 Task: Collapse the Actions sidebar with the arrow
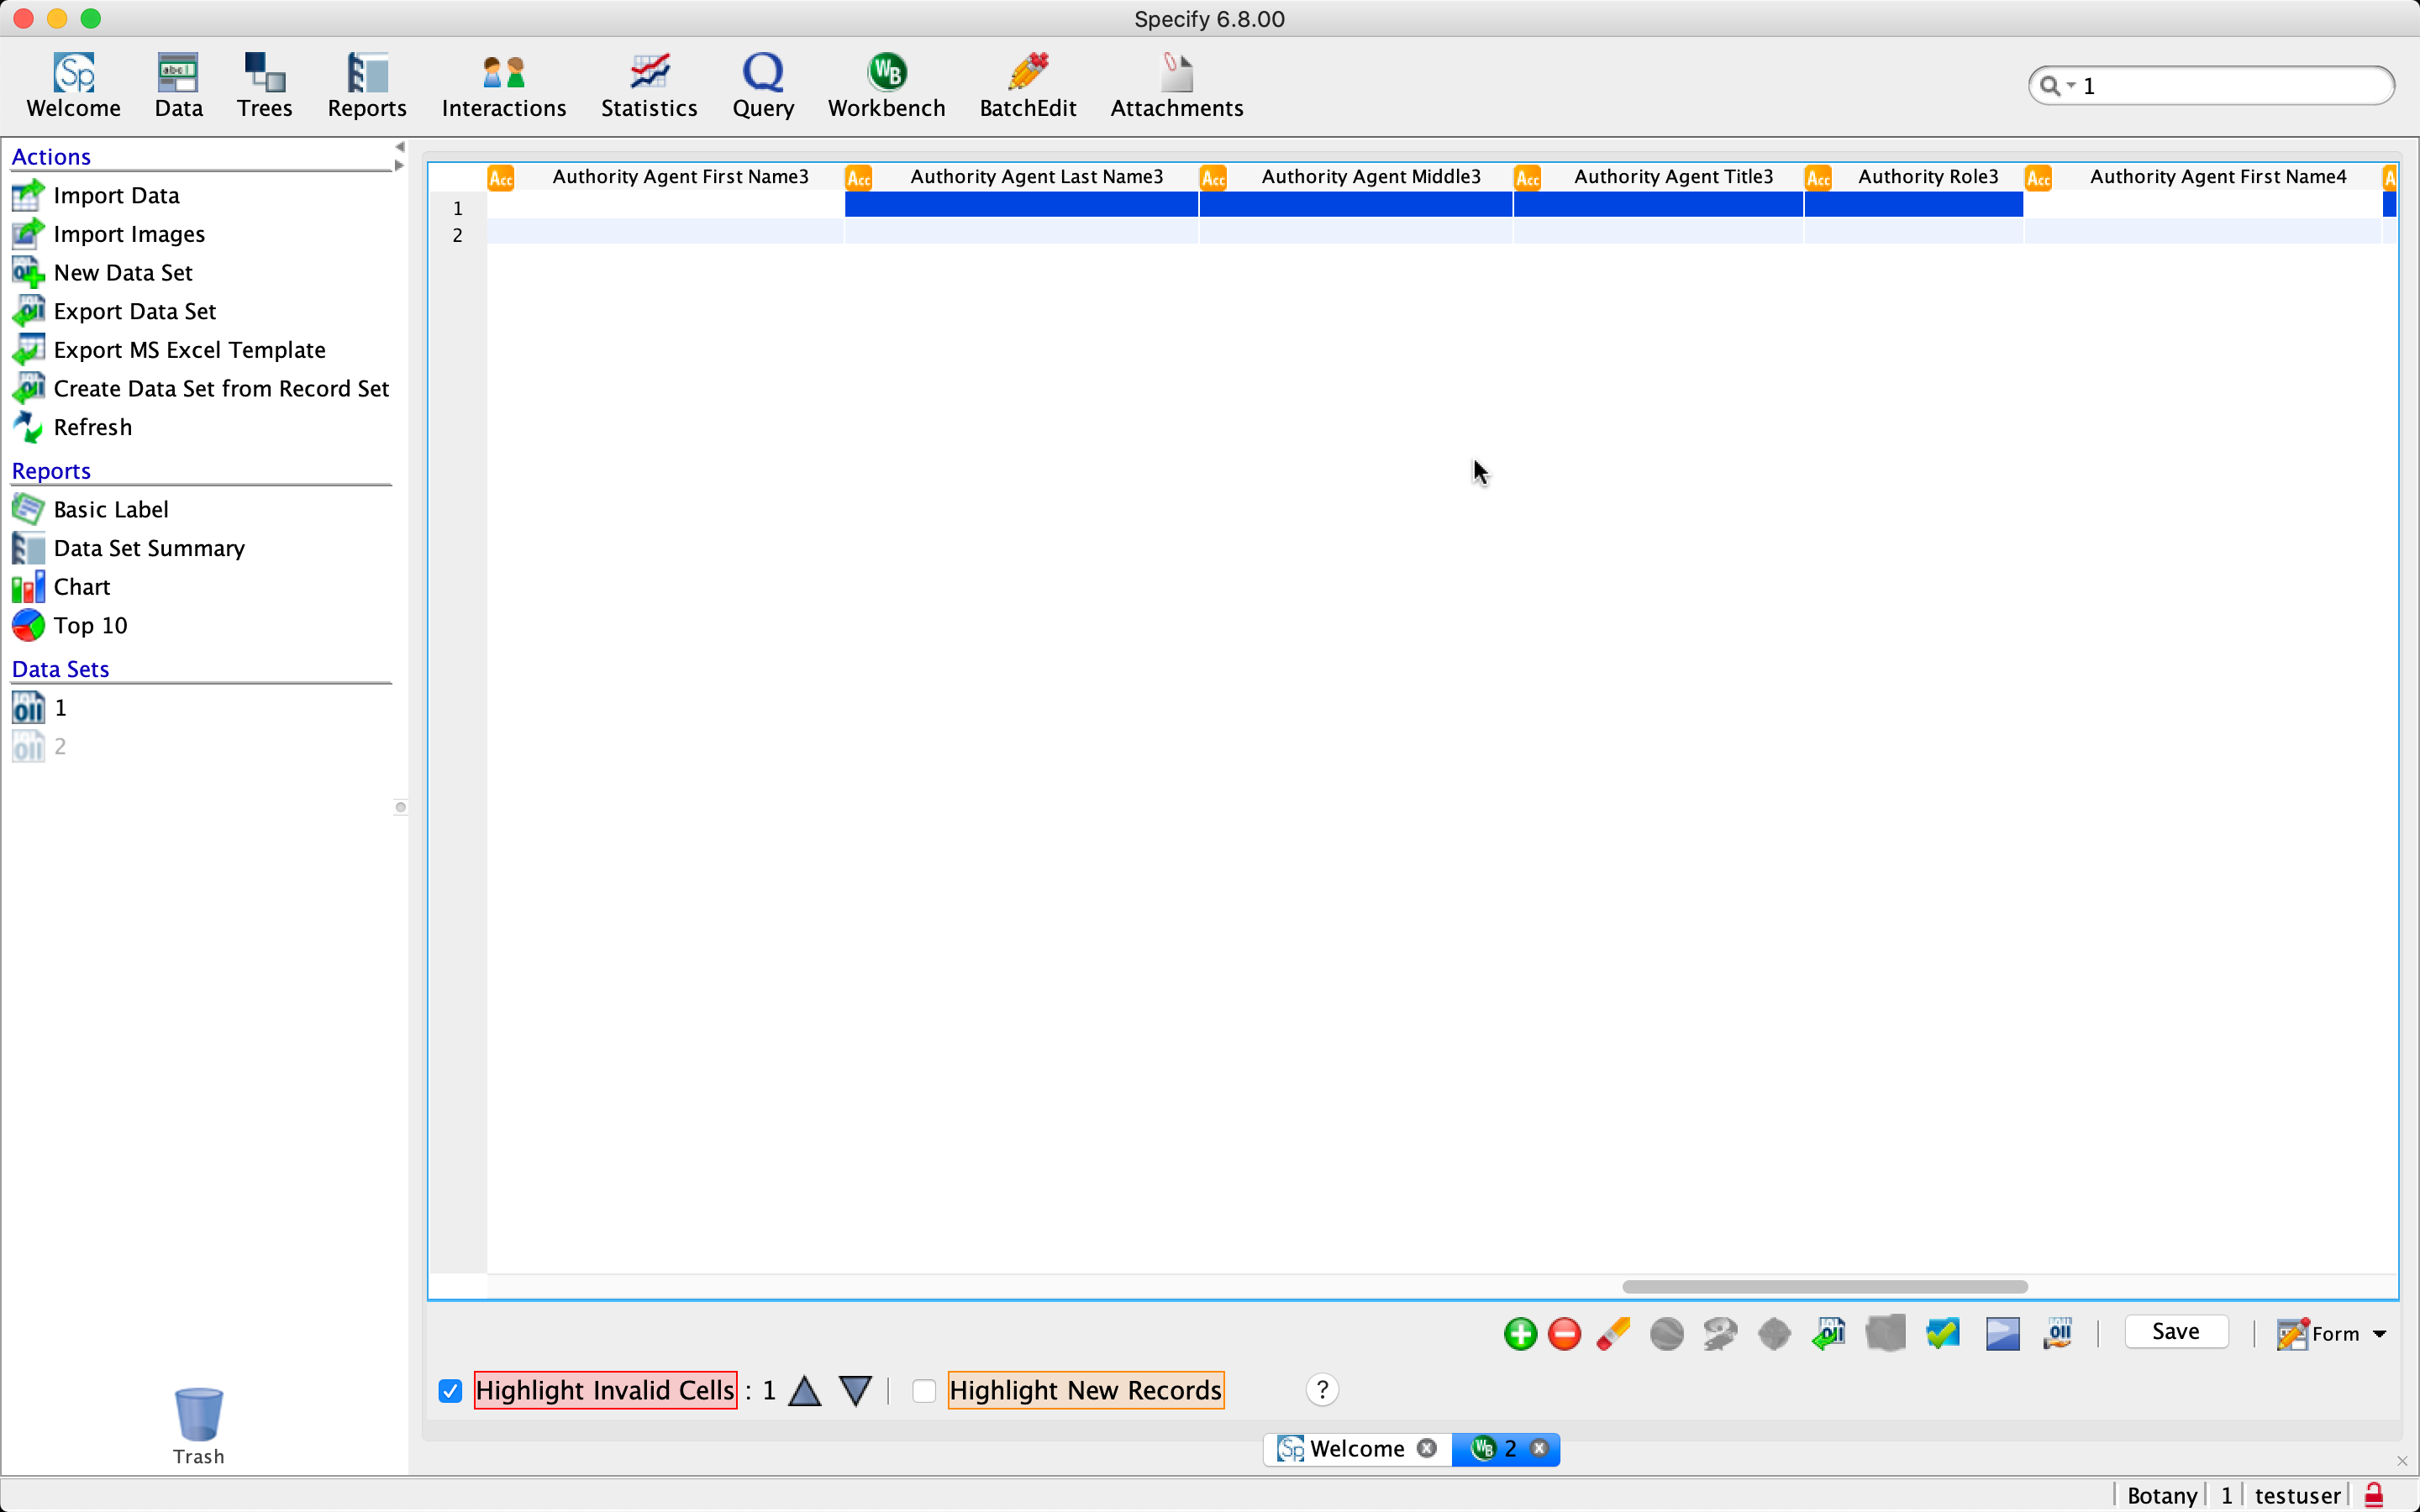pos(399,145)
